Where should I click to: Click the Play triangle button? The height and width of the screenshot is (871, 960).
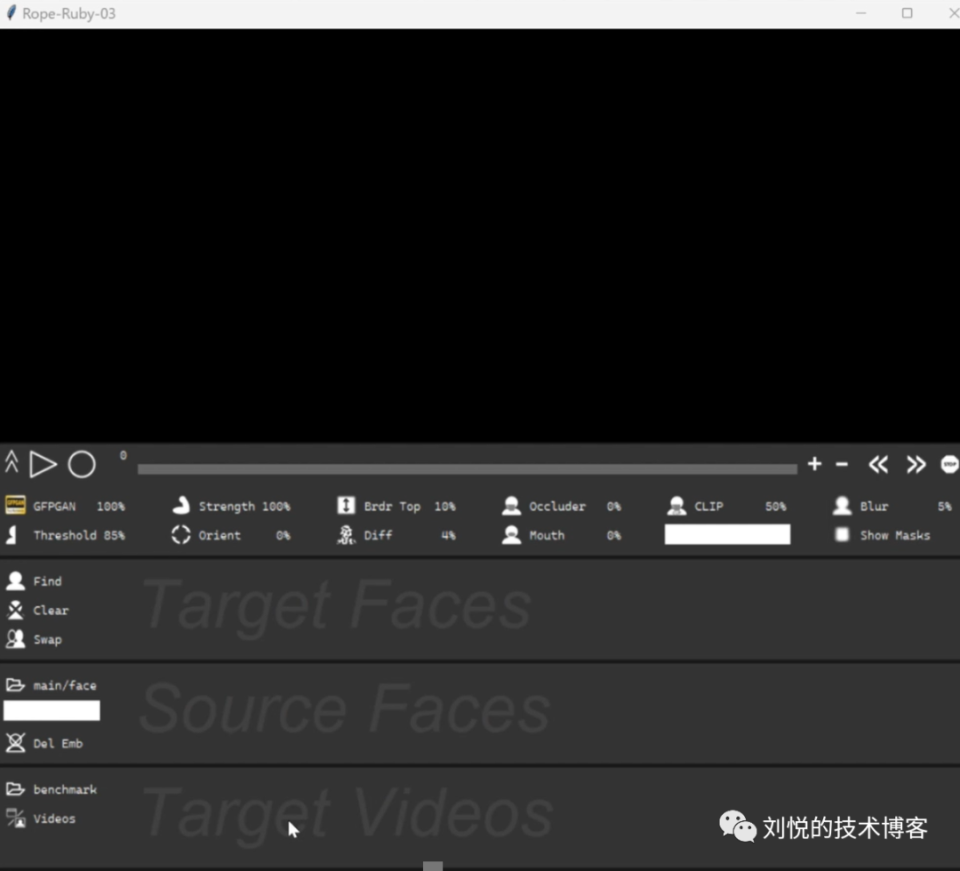click(x=43, y=464)
